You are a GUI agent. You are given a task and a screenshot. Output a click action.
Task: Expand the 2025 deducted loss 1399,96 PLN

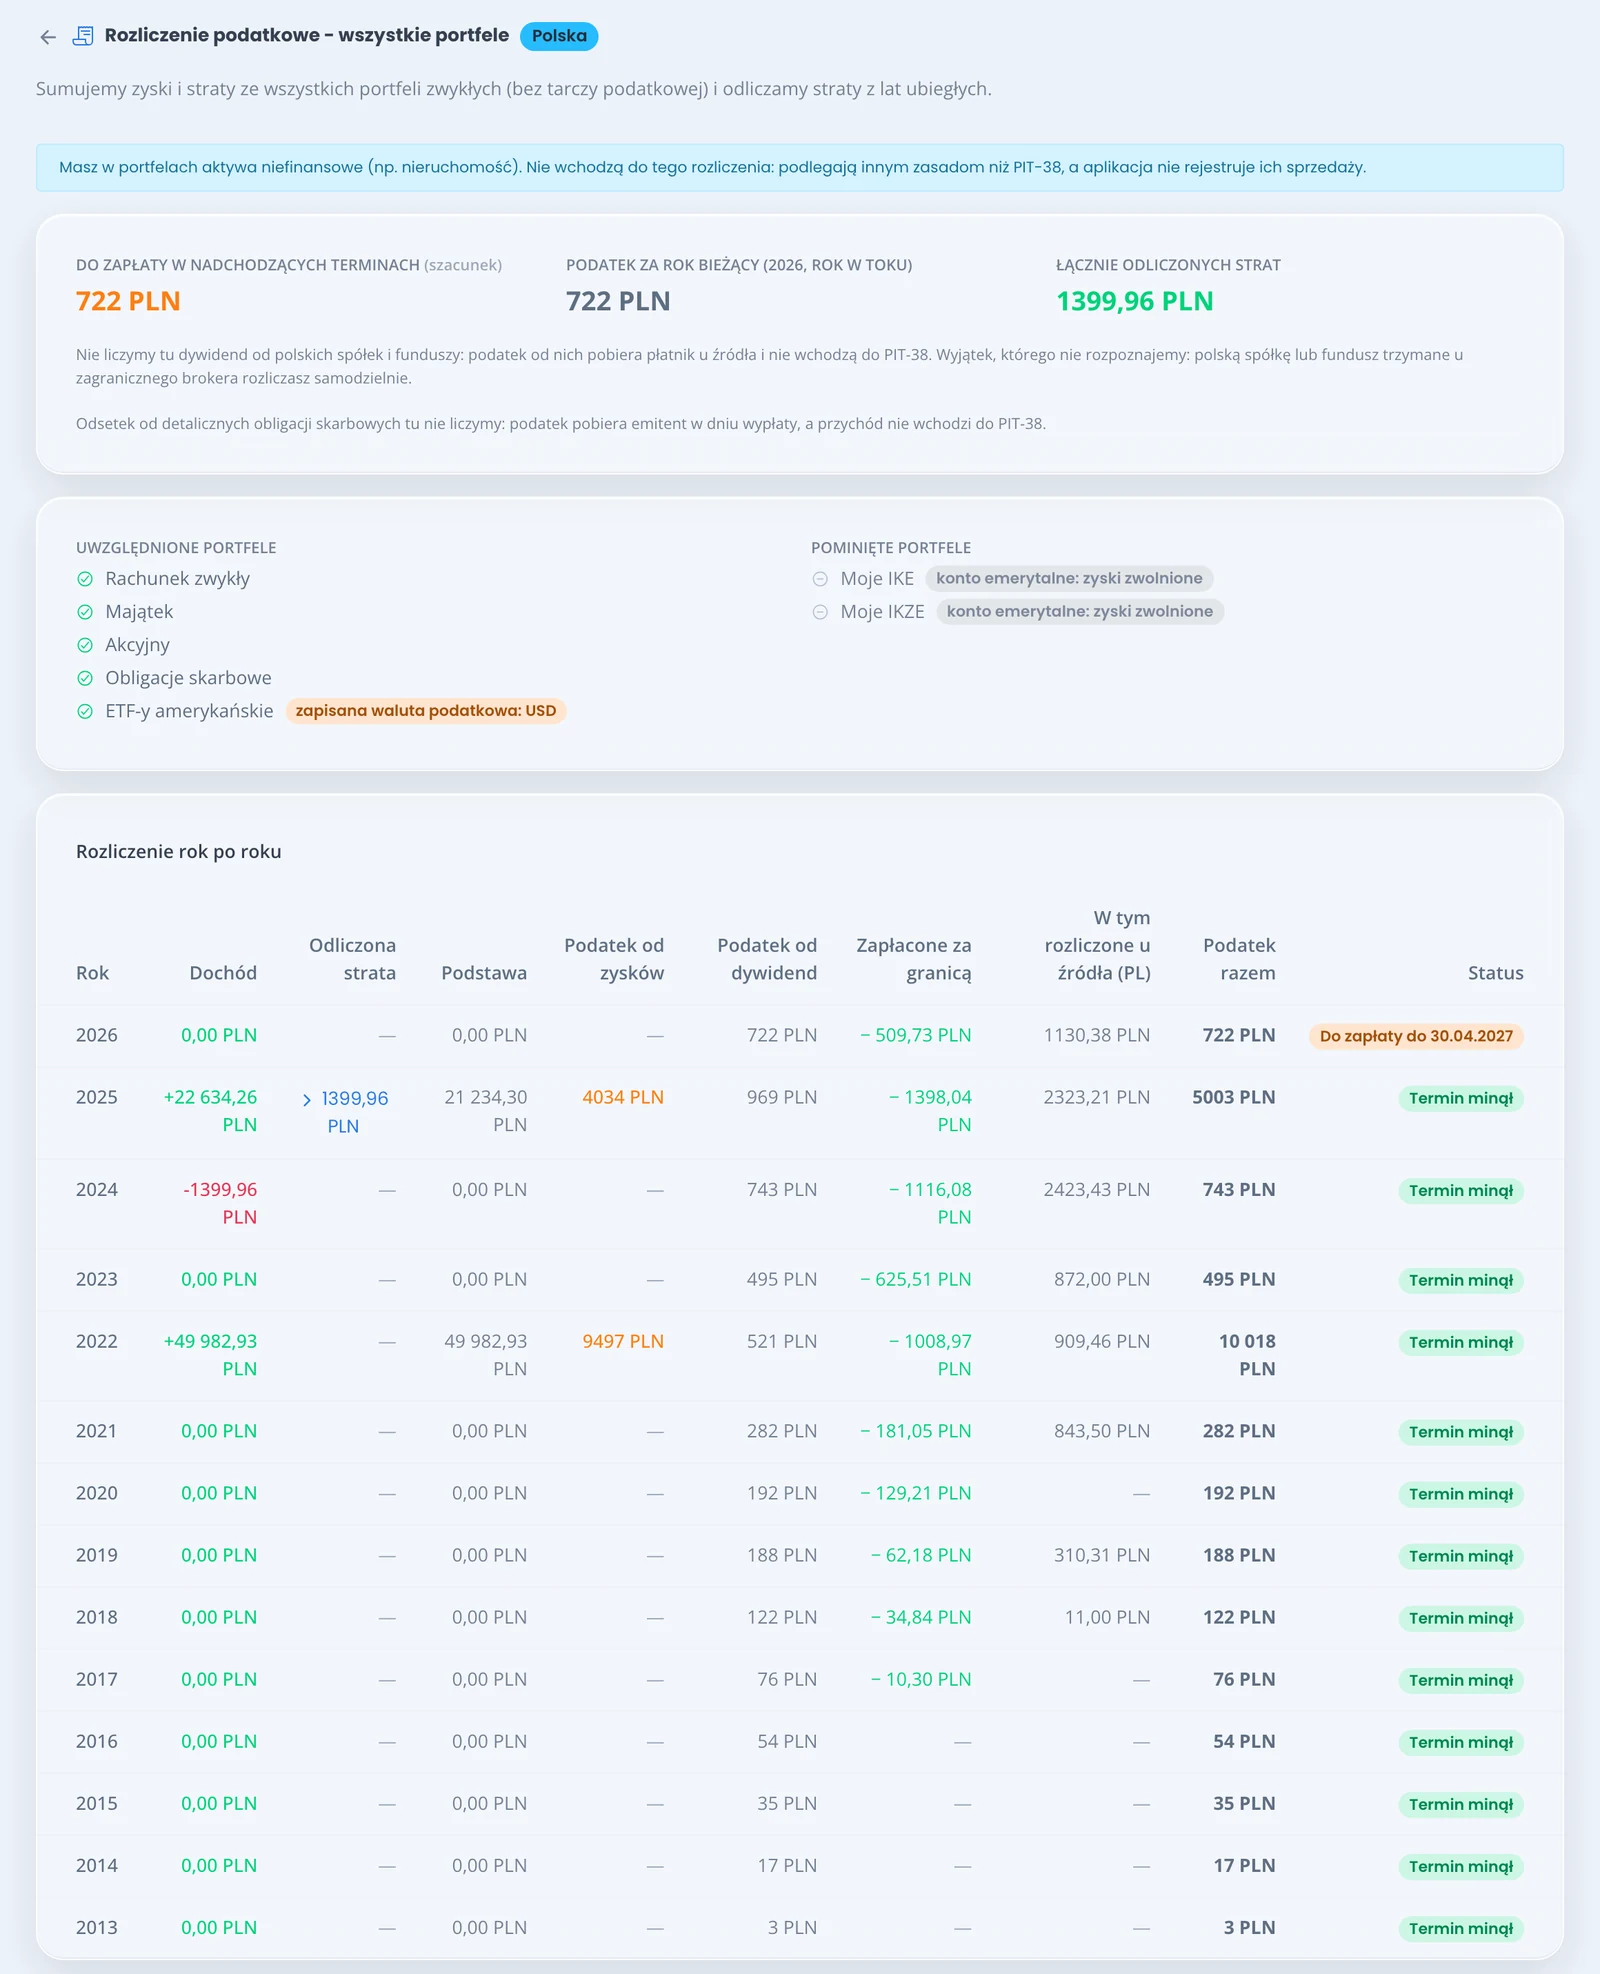345,1112
